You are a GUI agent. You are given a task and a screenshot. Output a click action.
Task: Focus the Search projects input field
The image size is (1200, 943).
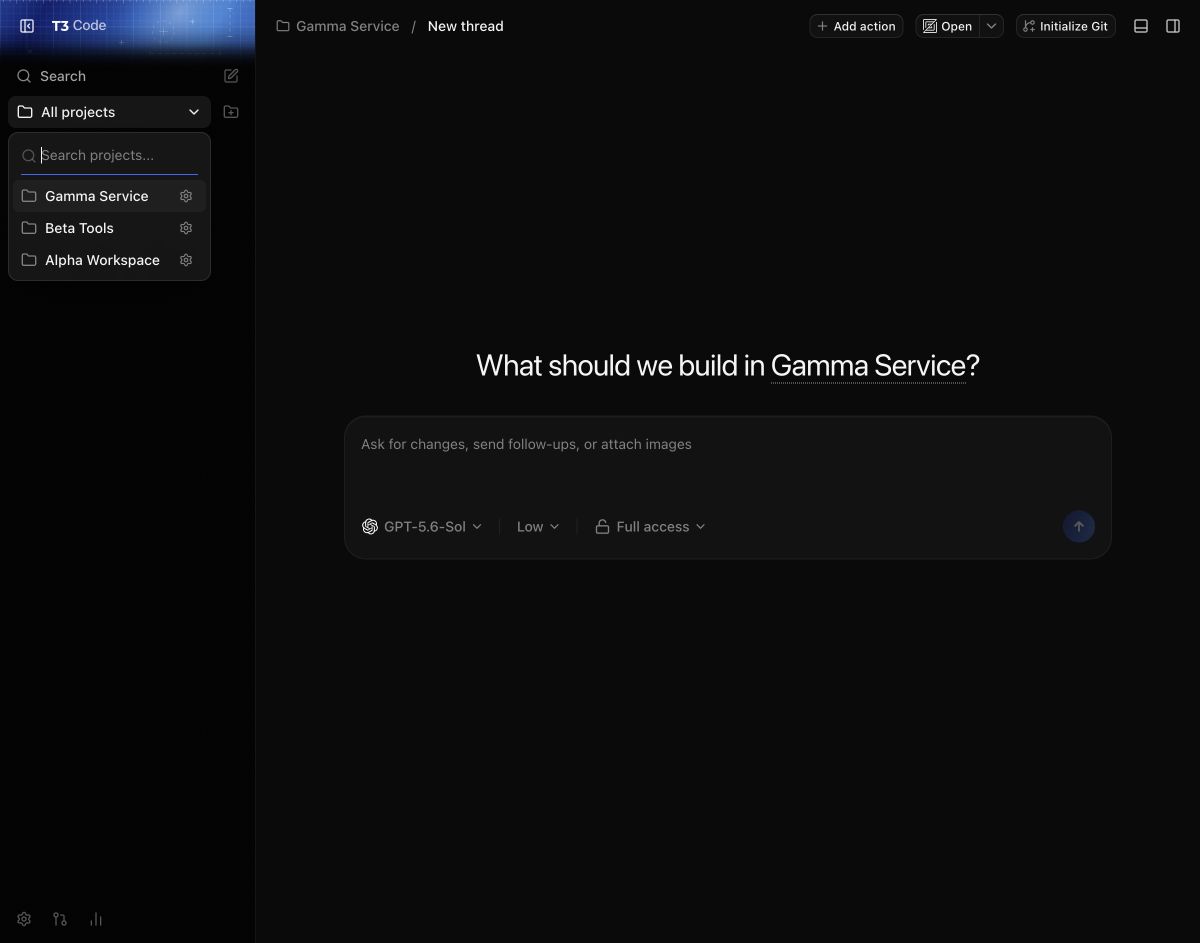click(x=110, y=155)
